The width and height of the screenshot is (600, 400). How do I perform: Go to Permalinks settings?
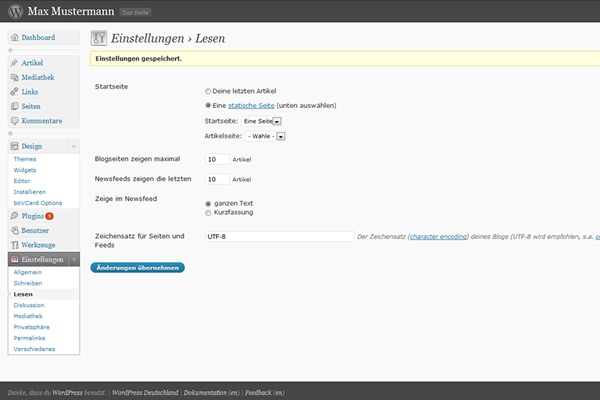click(x=30, y=338)
